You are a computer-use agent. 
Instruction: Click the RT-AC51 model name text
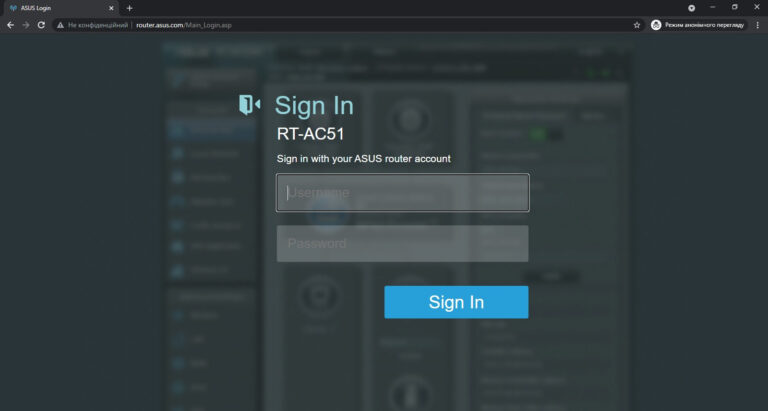click(310, 134)
